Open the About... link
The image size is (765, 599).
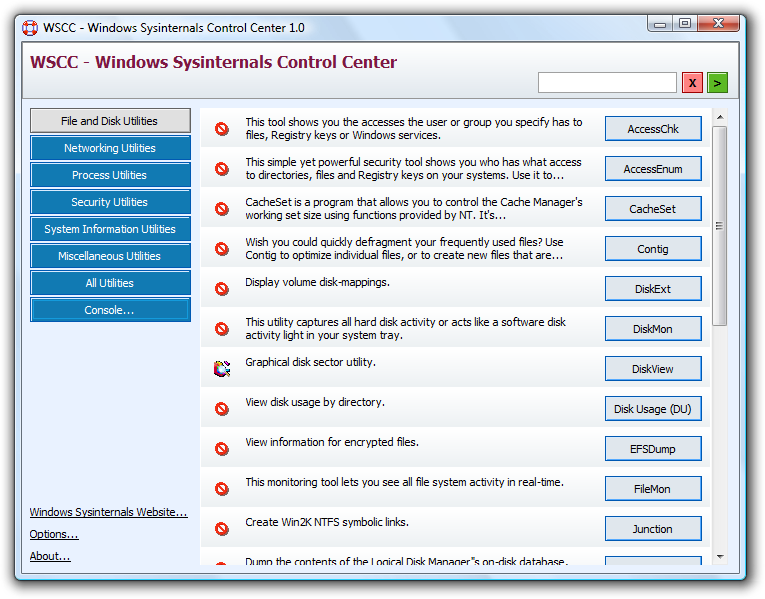coord(50,556)
